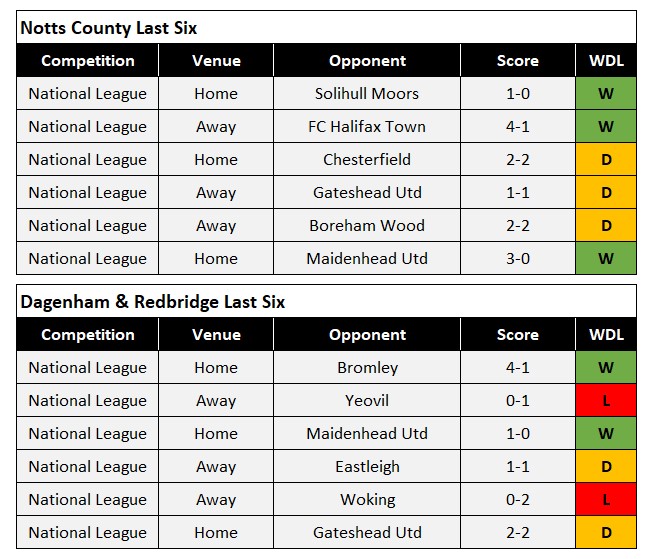This screenshot has height=559, width=653.
Task: Select the Boreham Wood opponent cell
Action: [367, 226]
